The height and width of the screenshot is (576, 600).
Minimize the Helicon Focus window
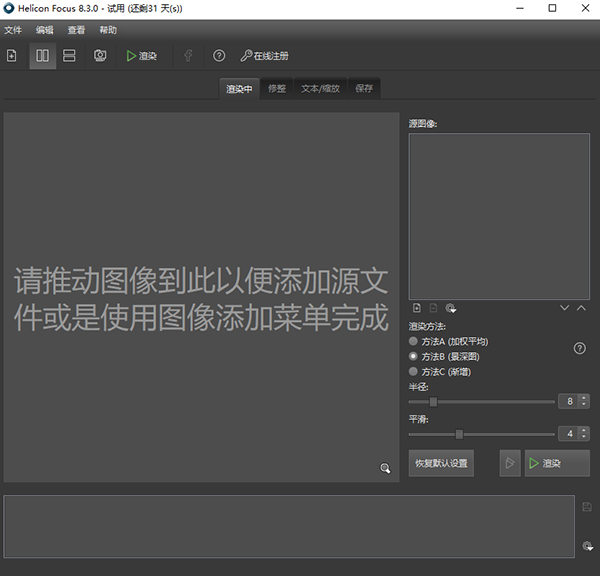[520, 8]
